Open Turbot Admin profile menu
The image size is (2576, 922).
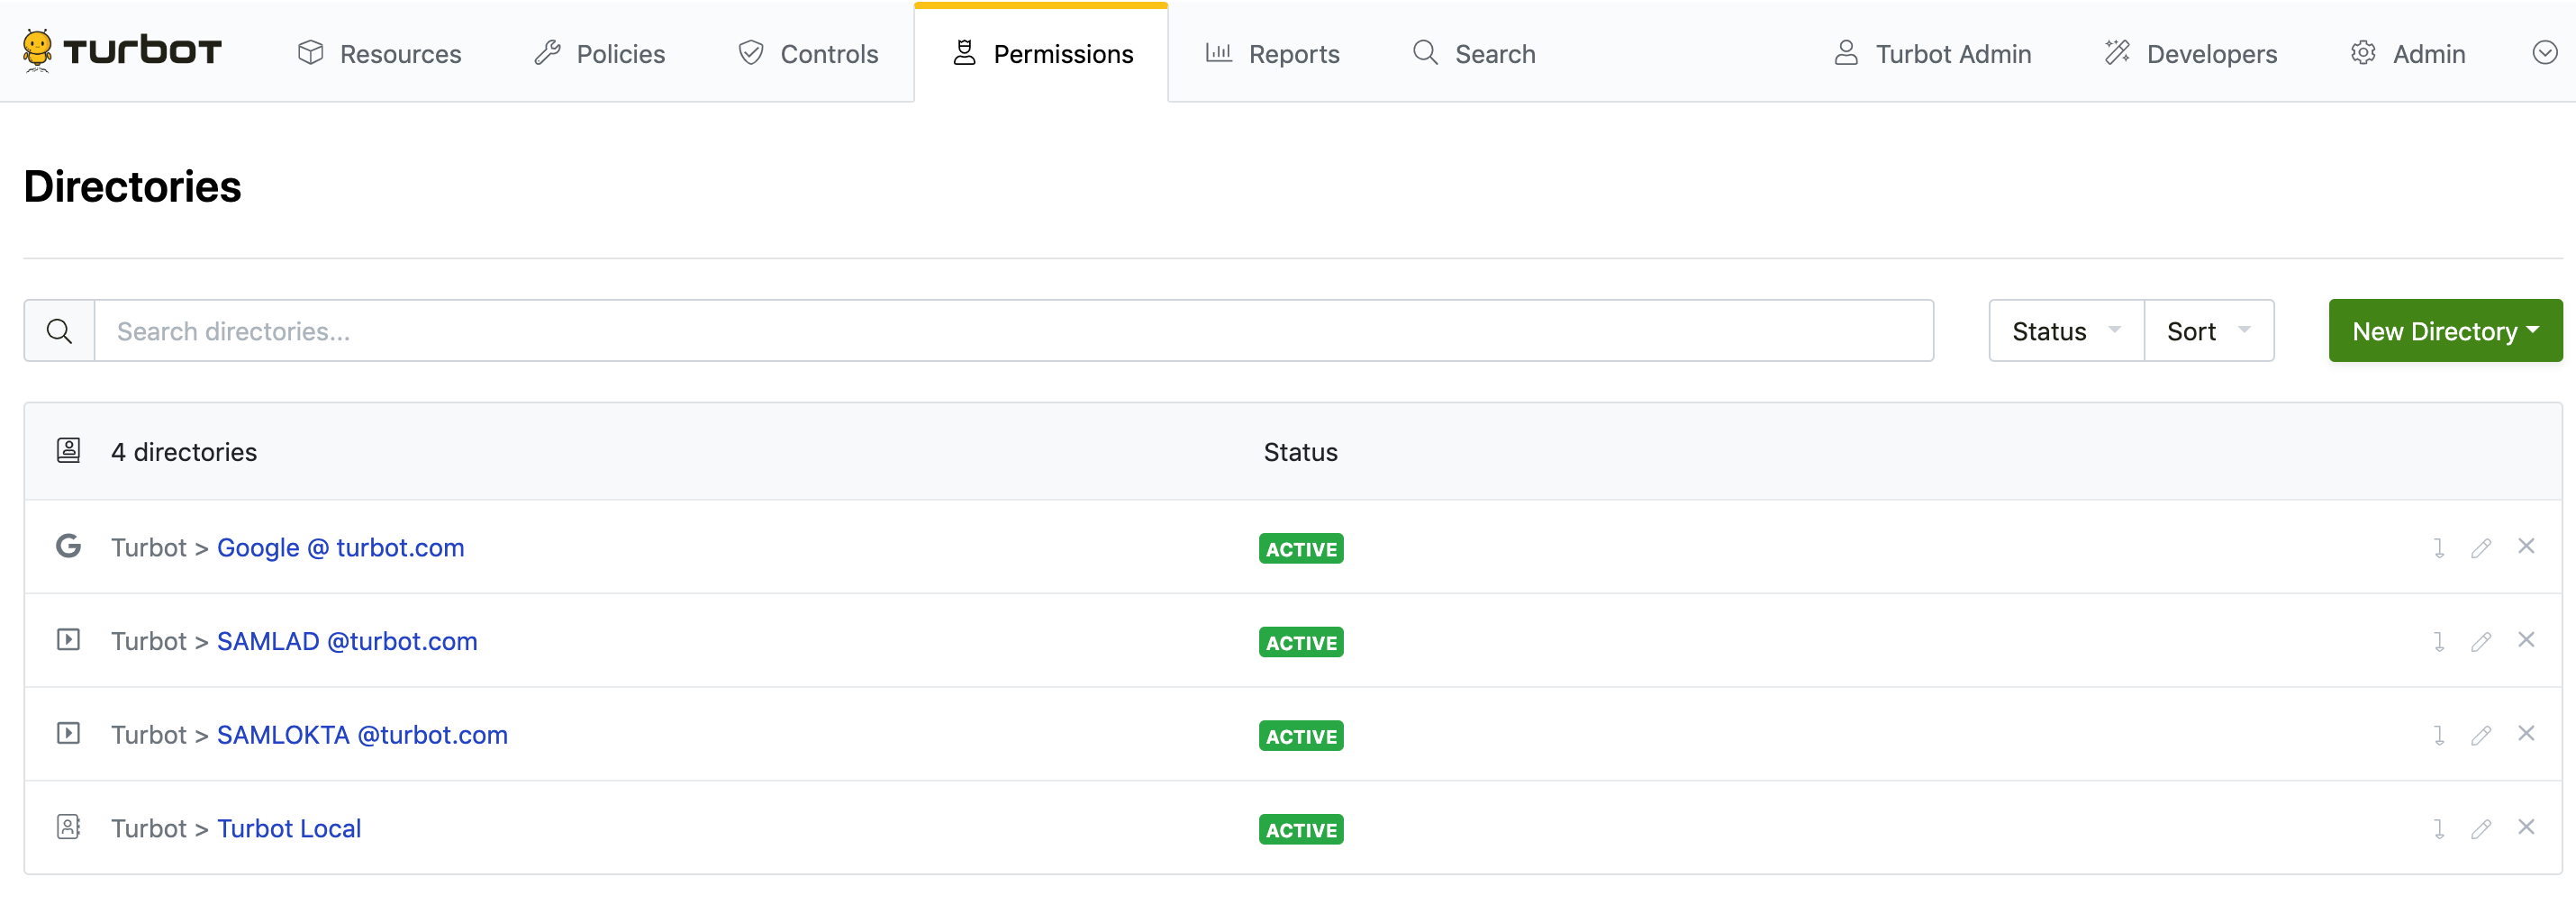(1932, 54)
